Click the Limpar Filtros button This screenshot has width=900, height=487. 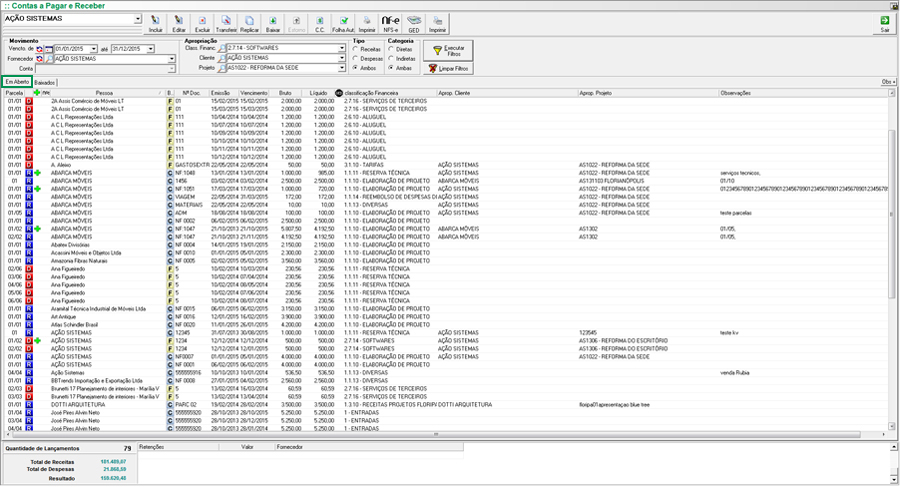point(447,68)
